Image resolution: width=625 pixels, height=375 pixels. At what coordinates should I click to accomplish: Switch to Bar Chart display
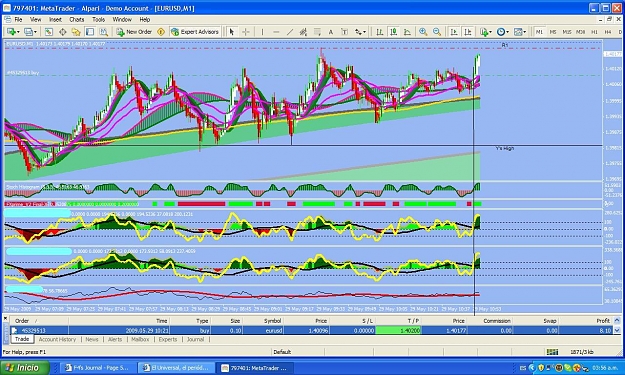pos(379,32)
